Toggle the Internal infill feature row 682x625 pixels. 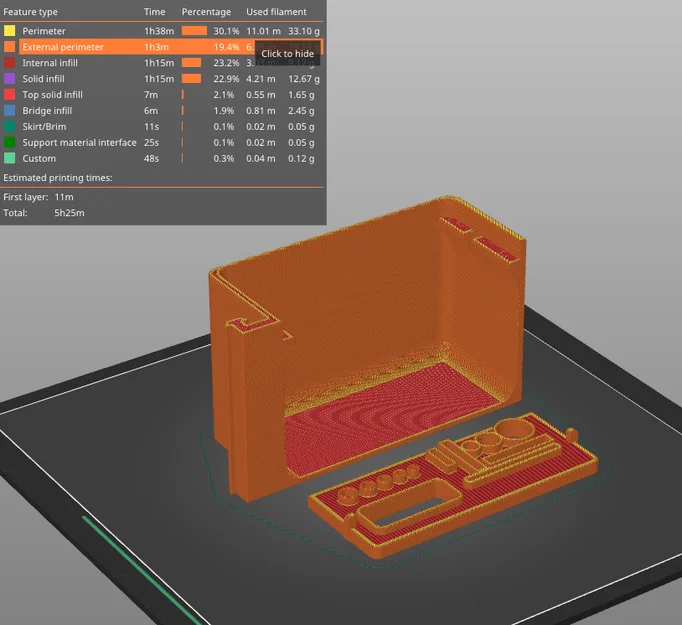162,63
